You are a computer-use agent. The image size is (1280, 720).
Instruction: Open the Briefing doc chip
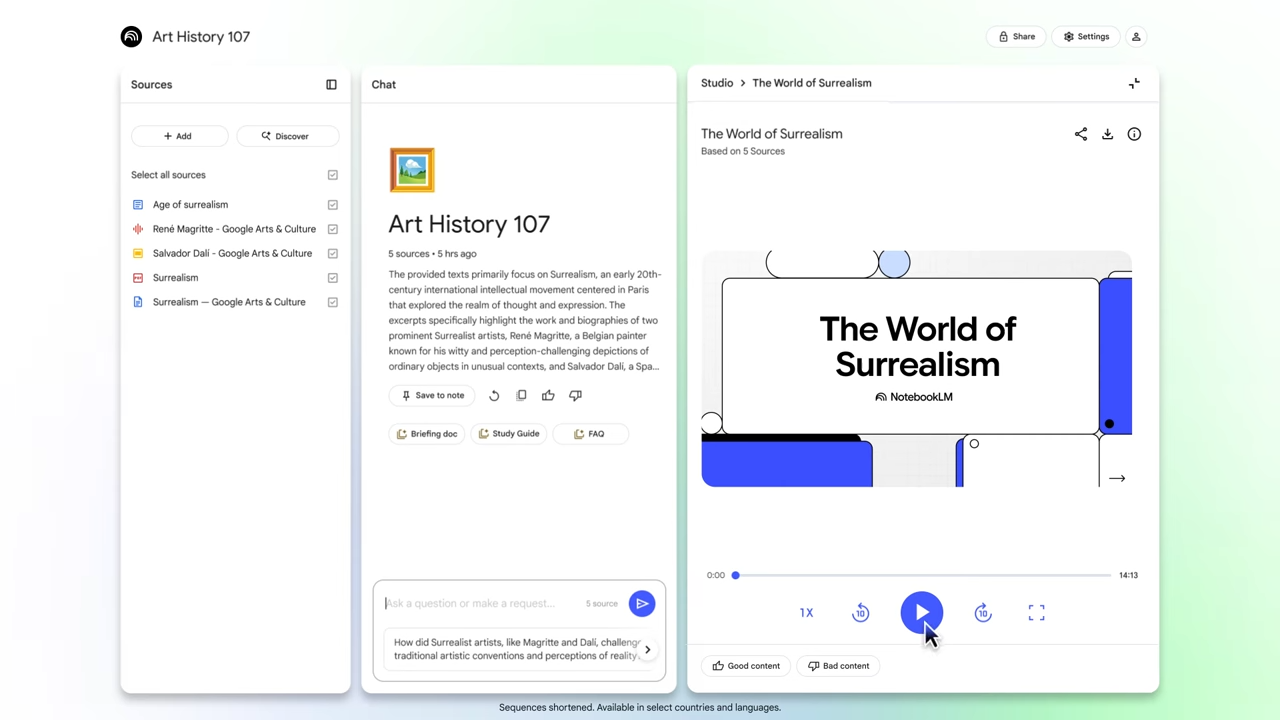click(427, 434)
